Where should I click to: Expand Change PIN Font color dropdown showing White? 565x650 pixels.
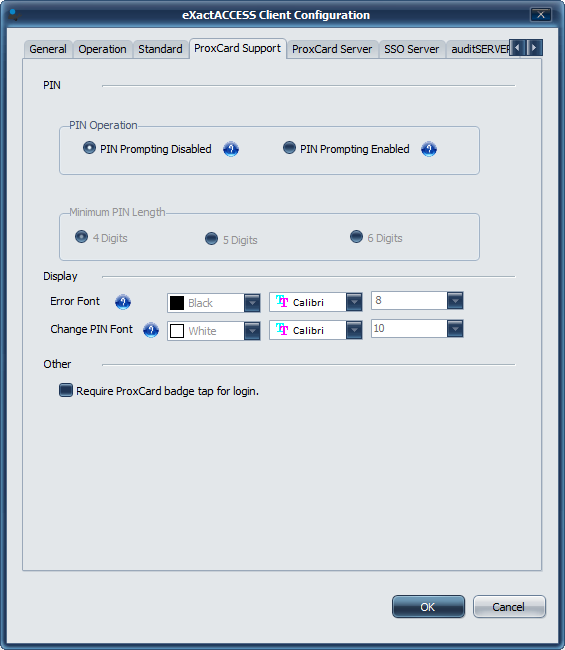point(252,331)
